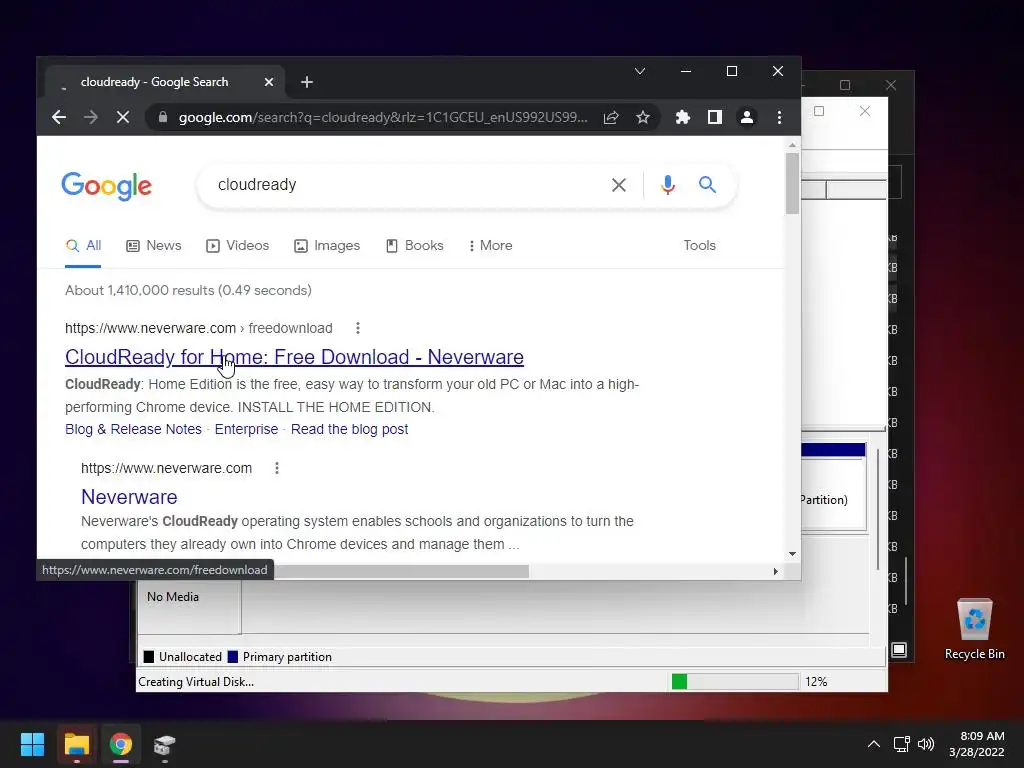
Task: Open the Enterprise sitelink
Action: 246,429
